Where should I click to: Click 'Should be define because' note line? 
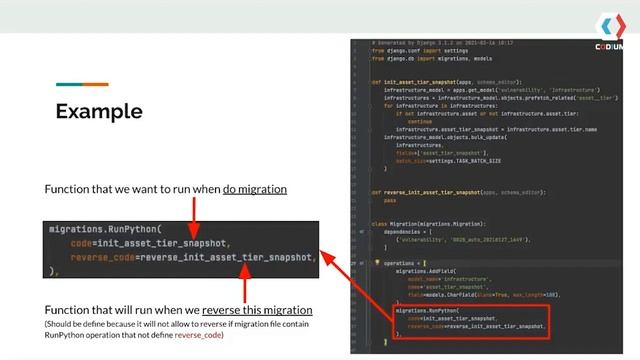point(177,324)
